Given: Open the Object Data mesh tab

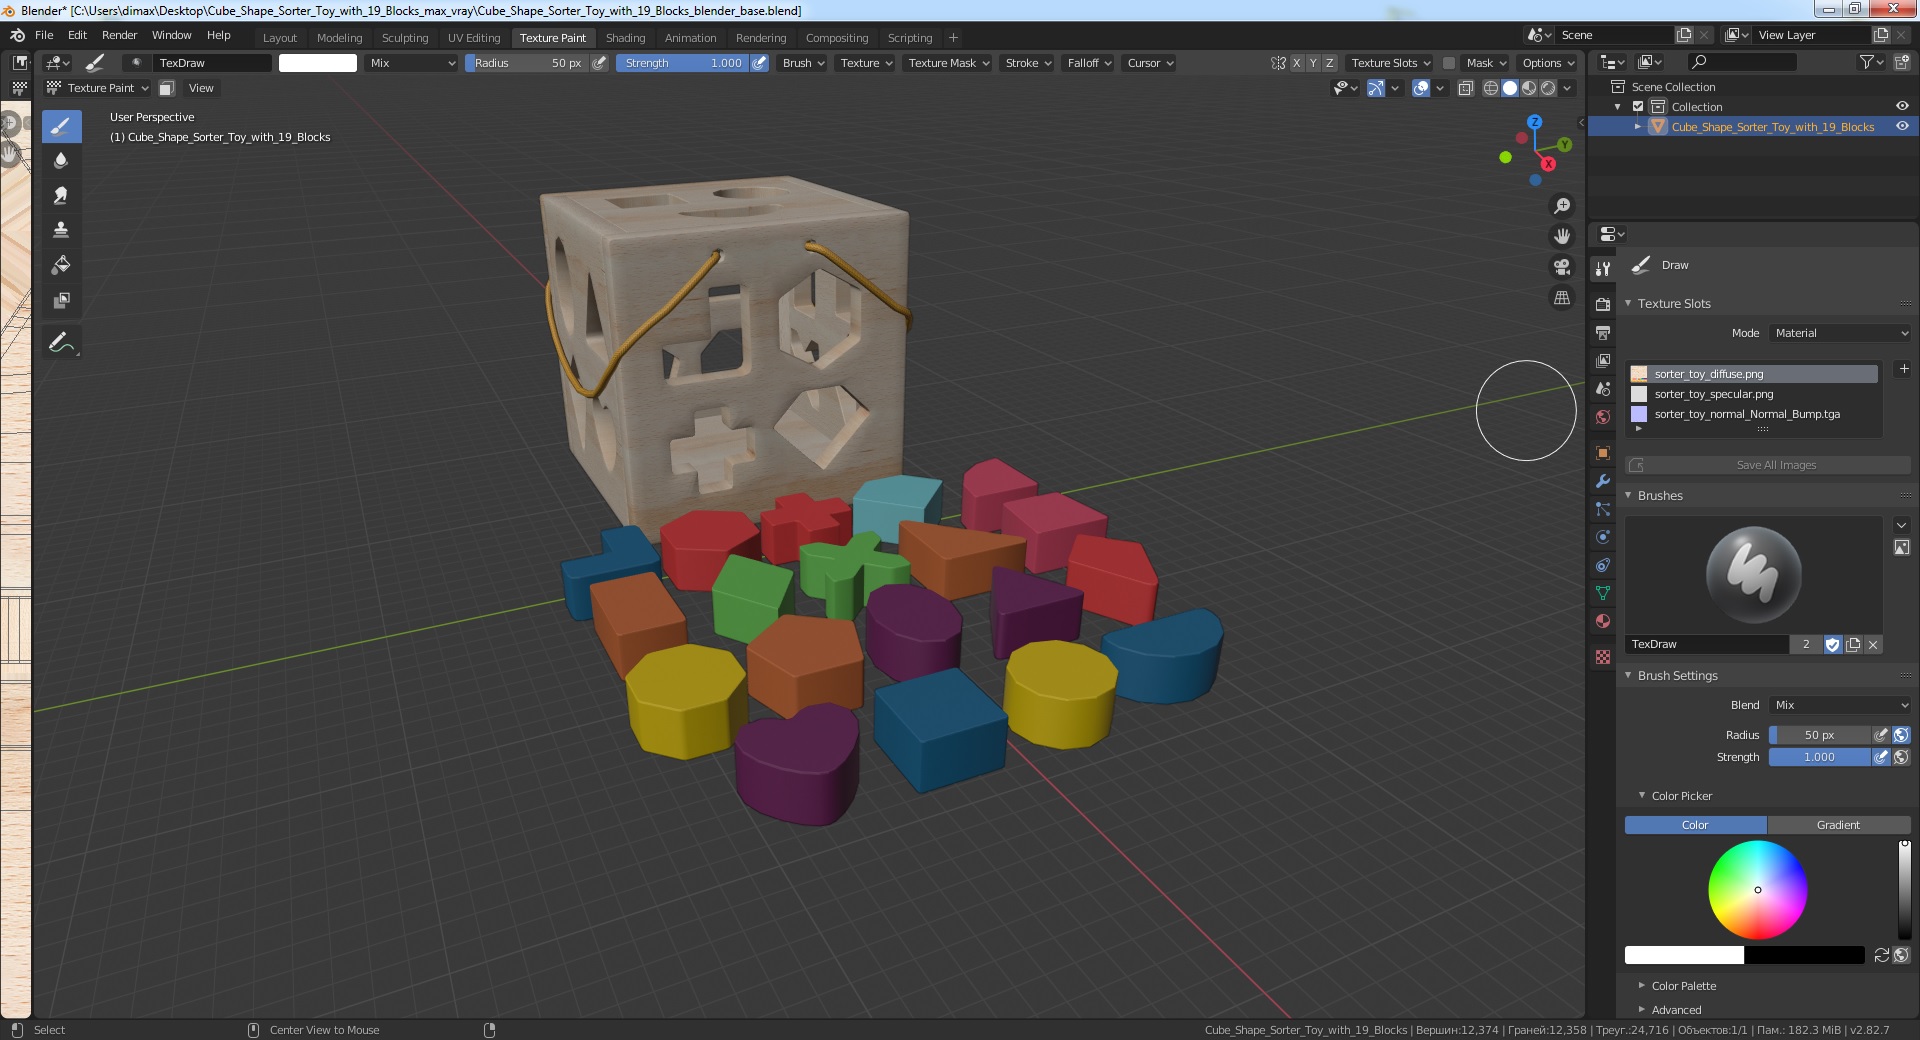Looking at the screenshot, I should [x=1603, y=593].
